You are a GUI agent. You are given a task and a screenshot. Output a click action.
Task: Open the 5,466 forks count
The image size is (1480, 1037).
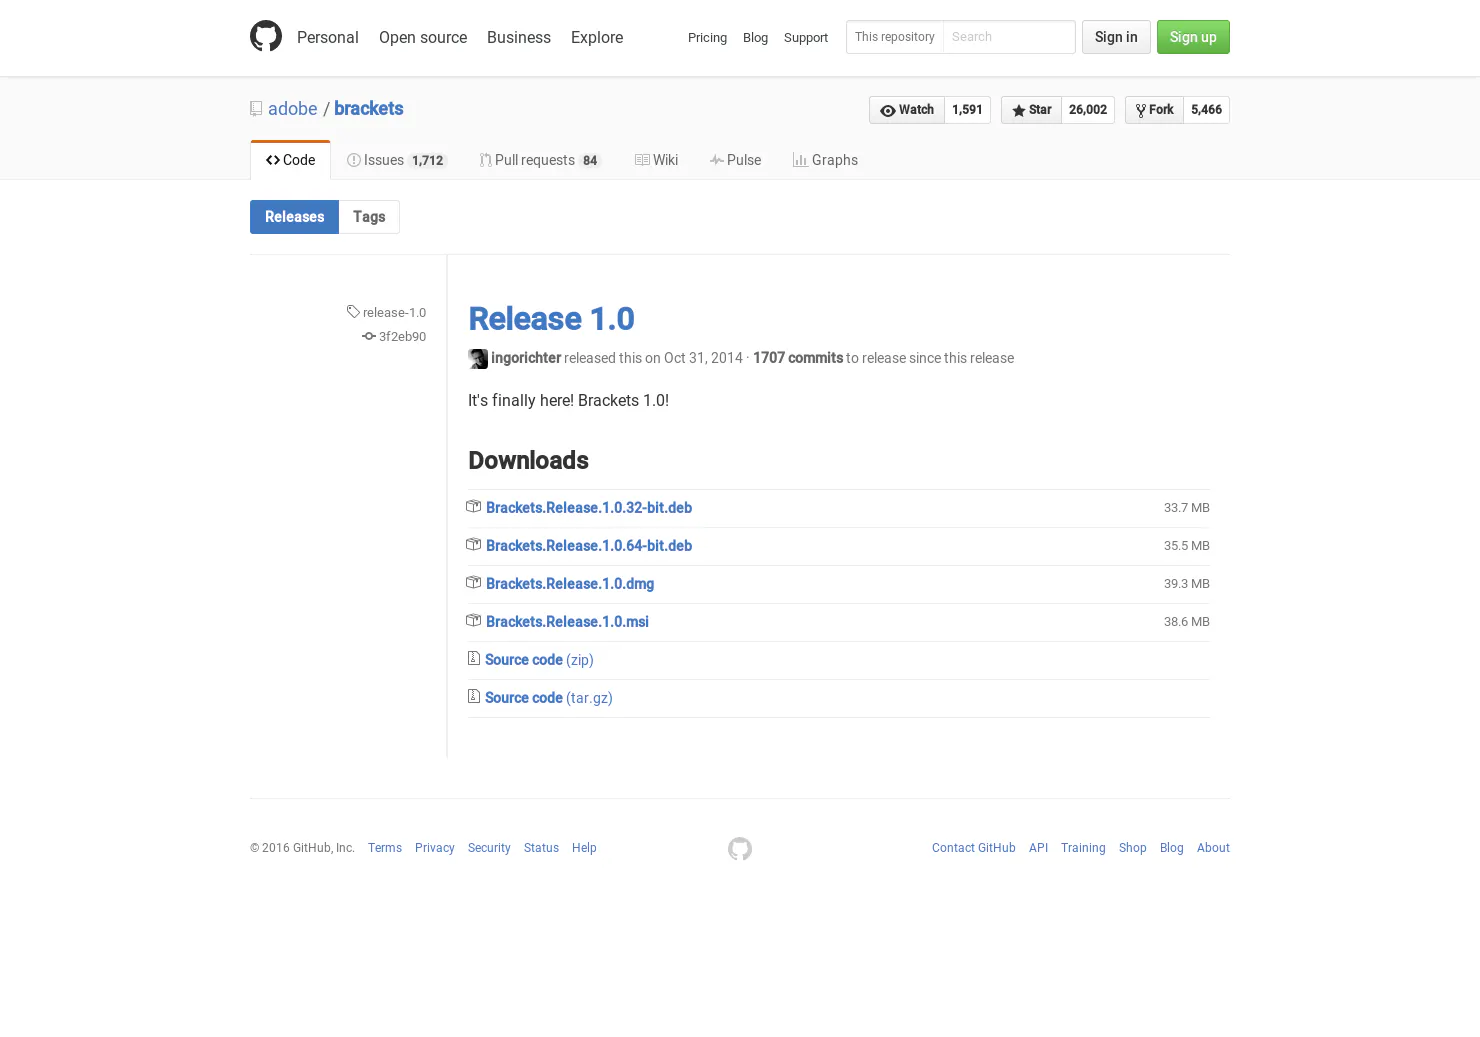coord(1206,110)
